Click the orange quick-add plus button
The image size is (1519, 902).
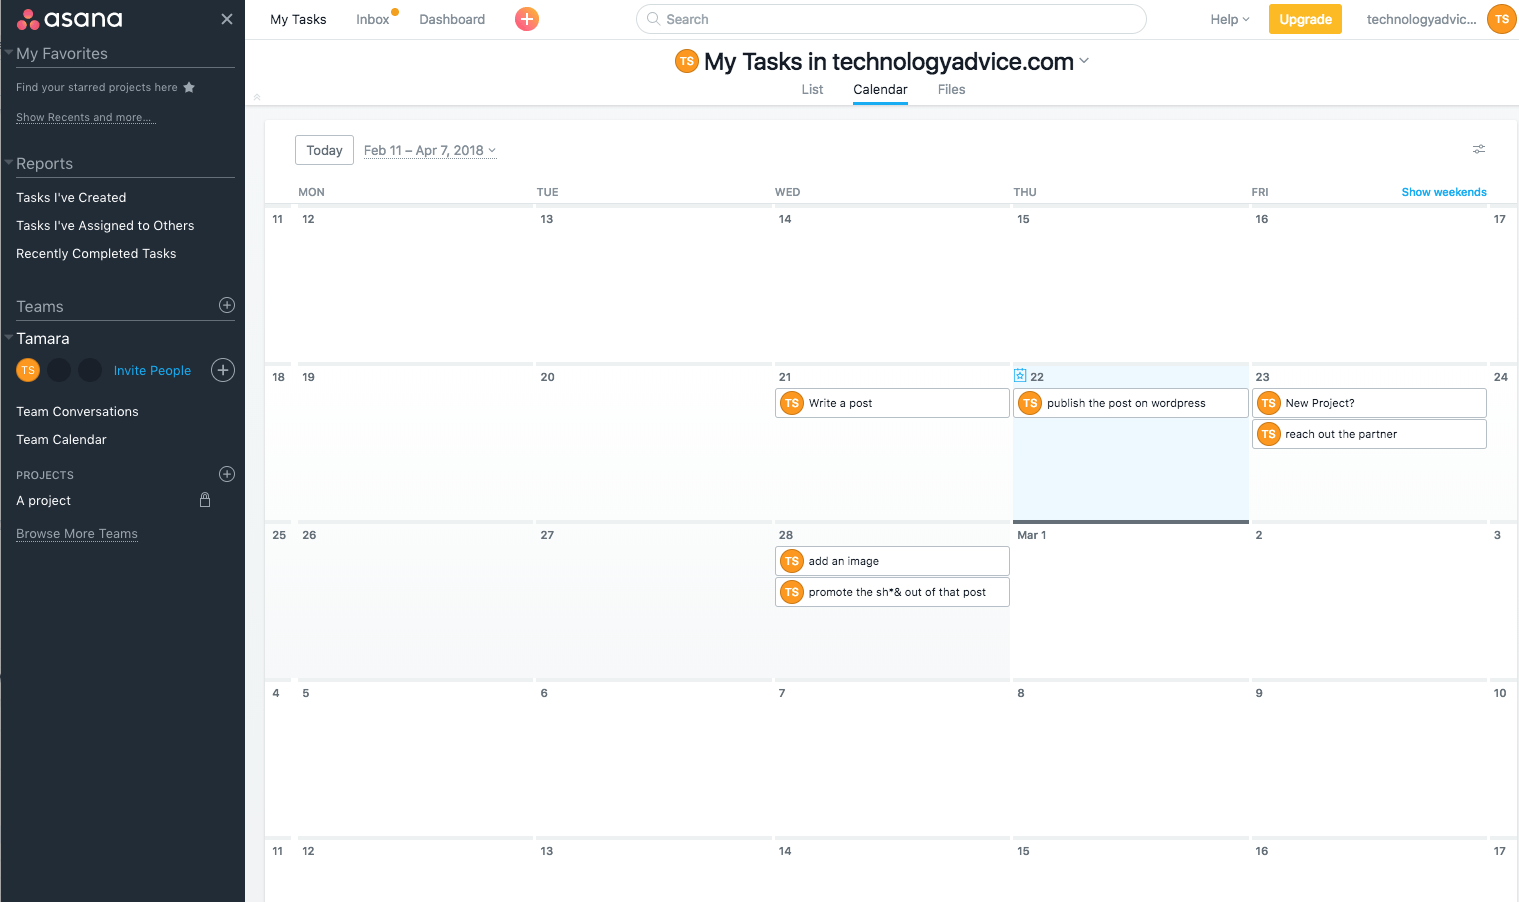(x=527, y=19)
